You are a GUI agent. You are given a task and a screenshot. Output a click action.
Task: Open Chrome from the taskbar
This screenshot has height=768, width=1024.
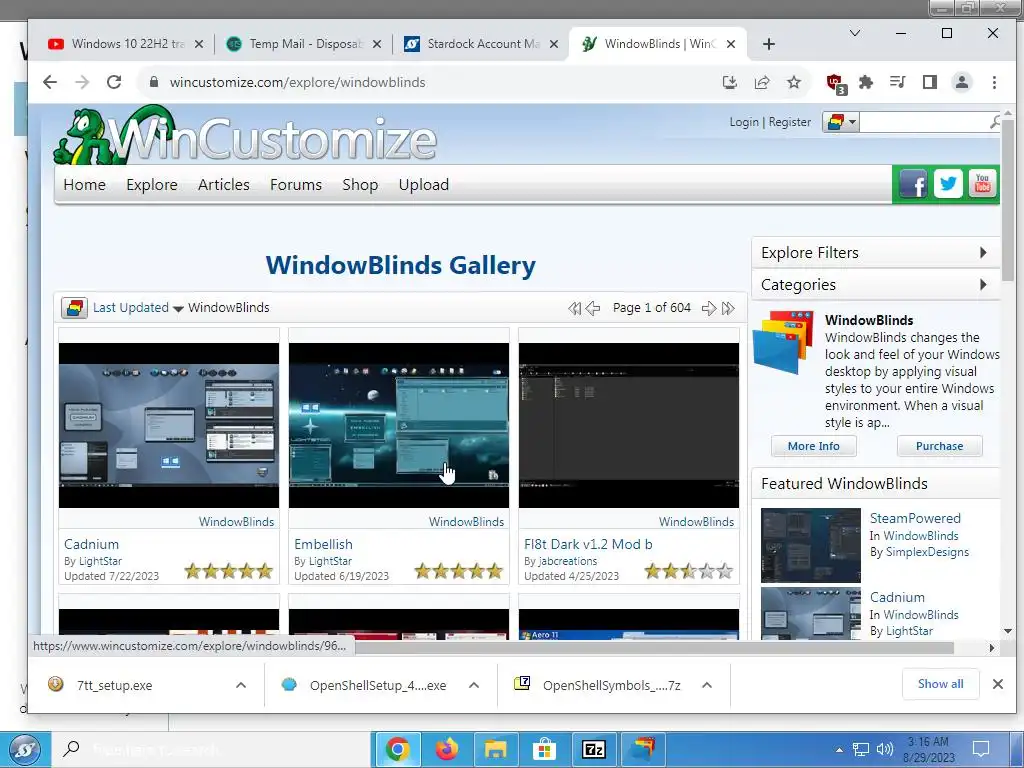(397, 749)
